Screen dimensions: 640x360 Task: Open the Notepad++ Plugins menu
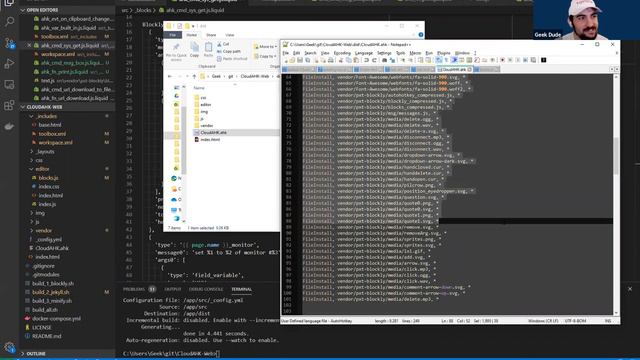click(443, 53)
